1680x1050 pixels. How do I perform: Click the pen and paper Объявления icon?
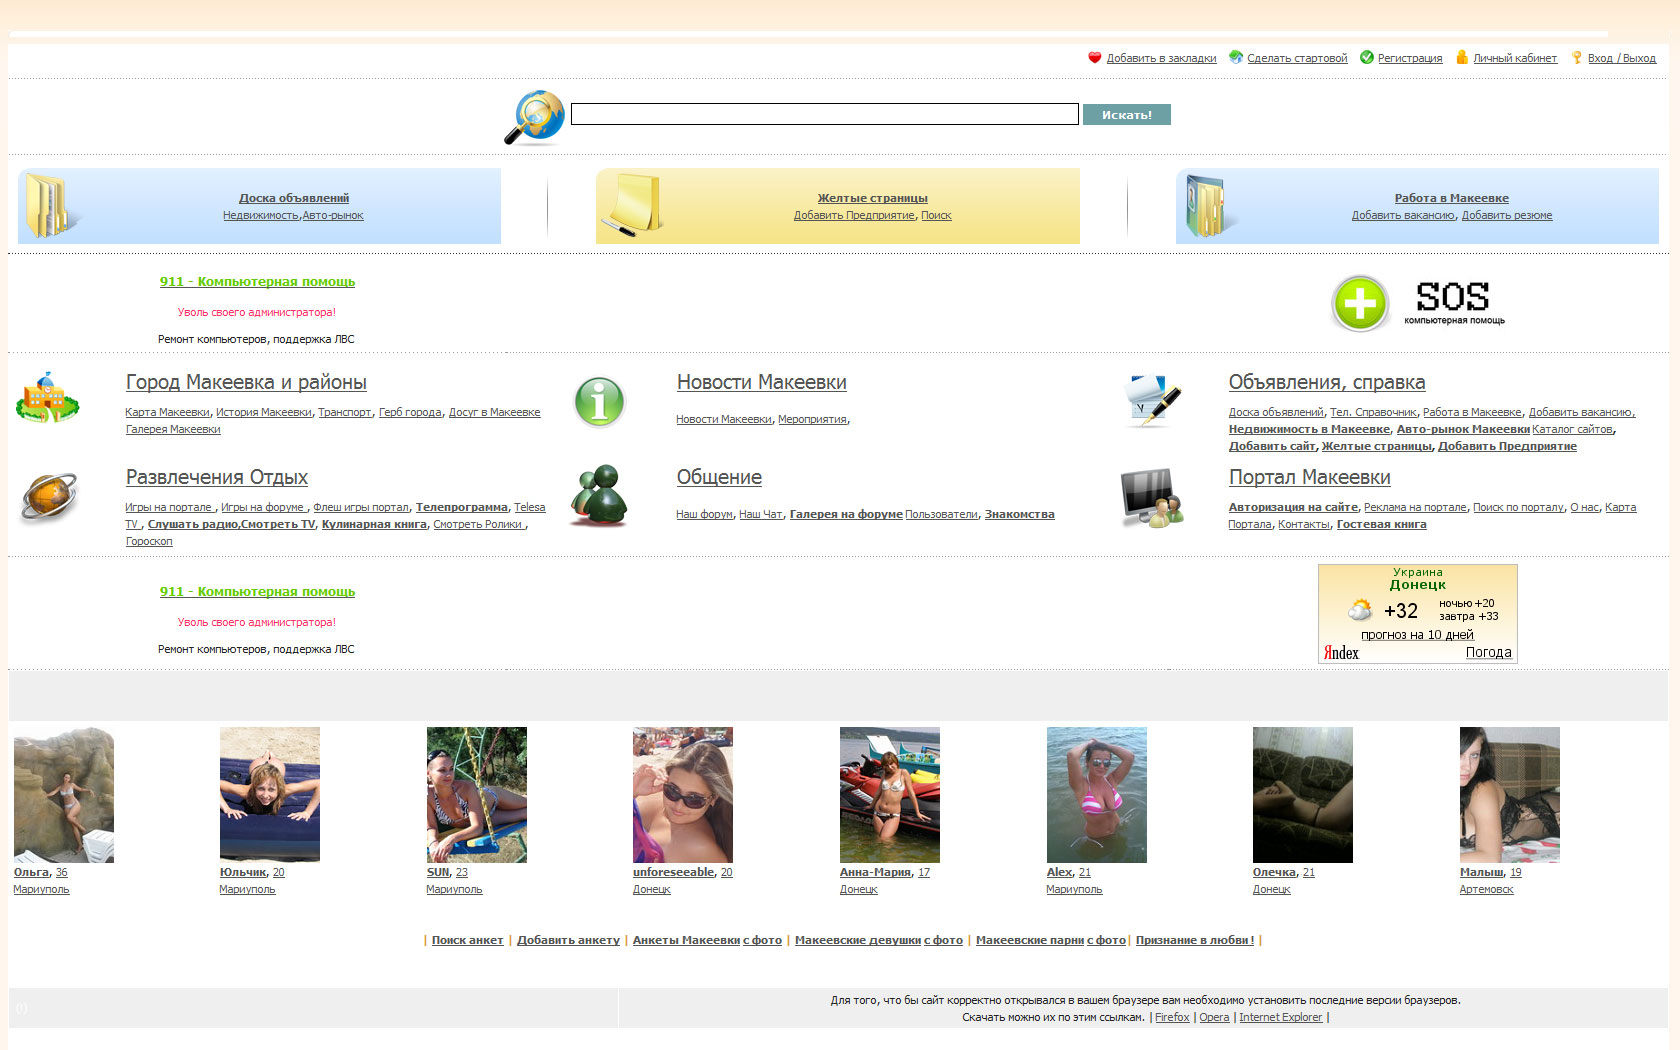pyautogui.click(x=1152, y=400)
